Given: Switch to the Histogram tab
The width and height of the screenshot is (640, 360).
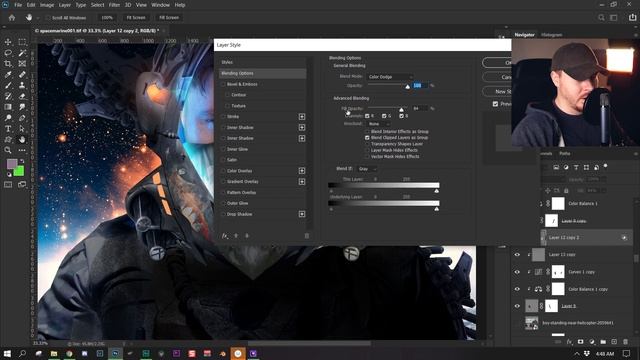Looking at the screenshot, I should click(x=551, y=35).
